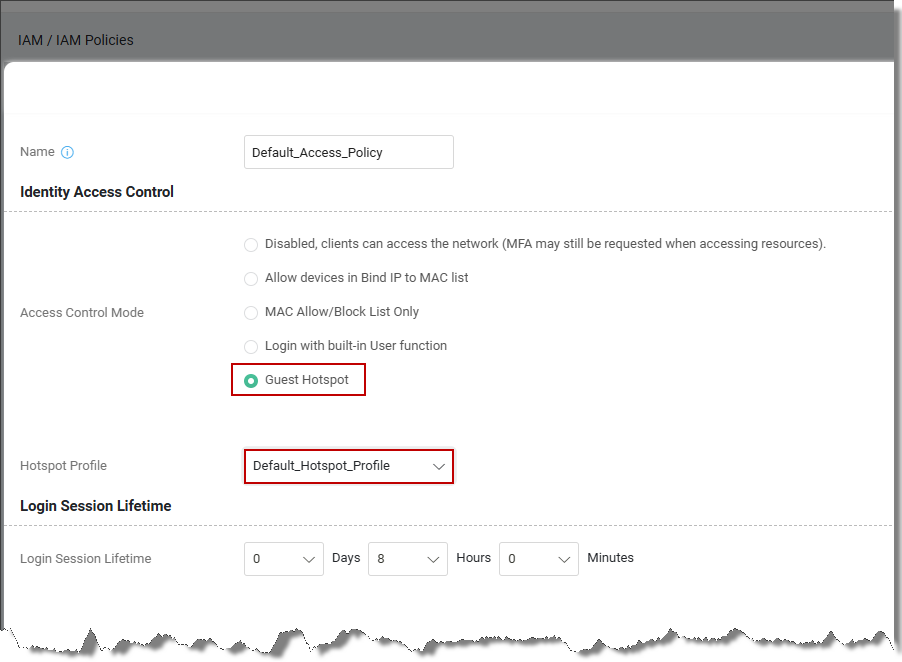Screen dimensions: 902x662
Task: Open the Hours dropdown showing 8
Action: [x=407, y=559]
